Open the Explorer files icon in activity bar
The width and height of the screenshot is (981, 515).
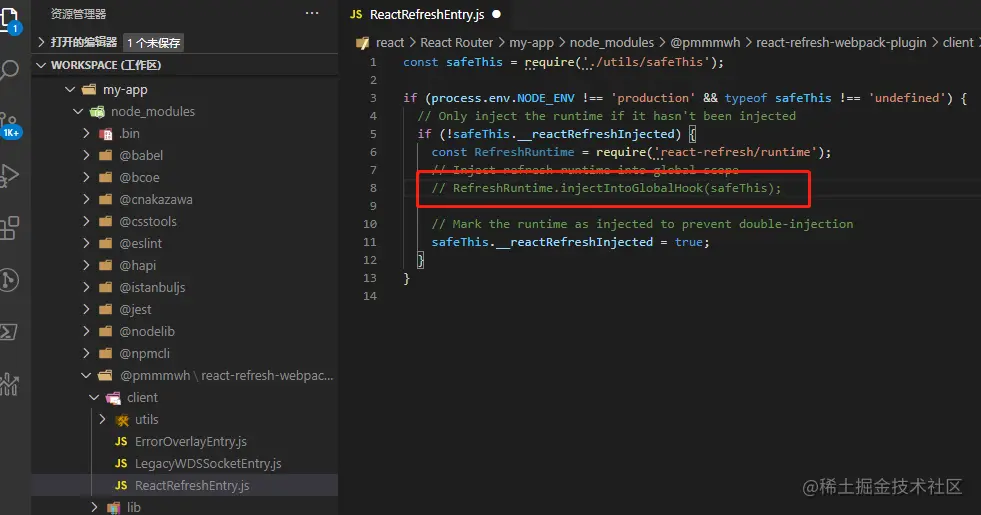9,19
